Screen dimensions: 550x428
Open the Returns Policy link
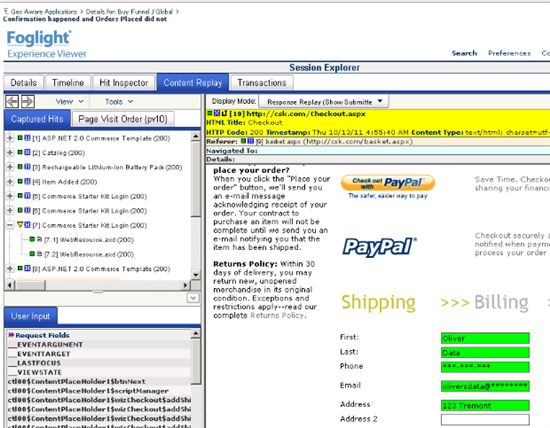point(277,315)
